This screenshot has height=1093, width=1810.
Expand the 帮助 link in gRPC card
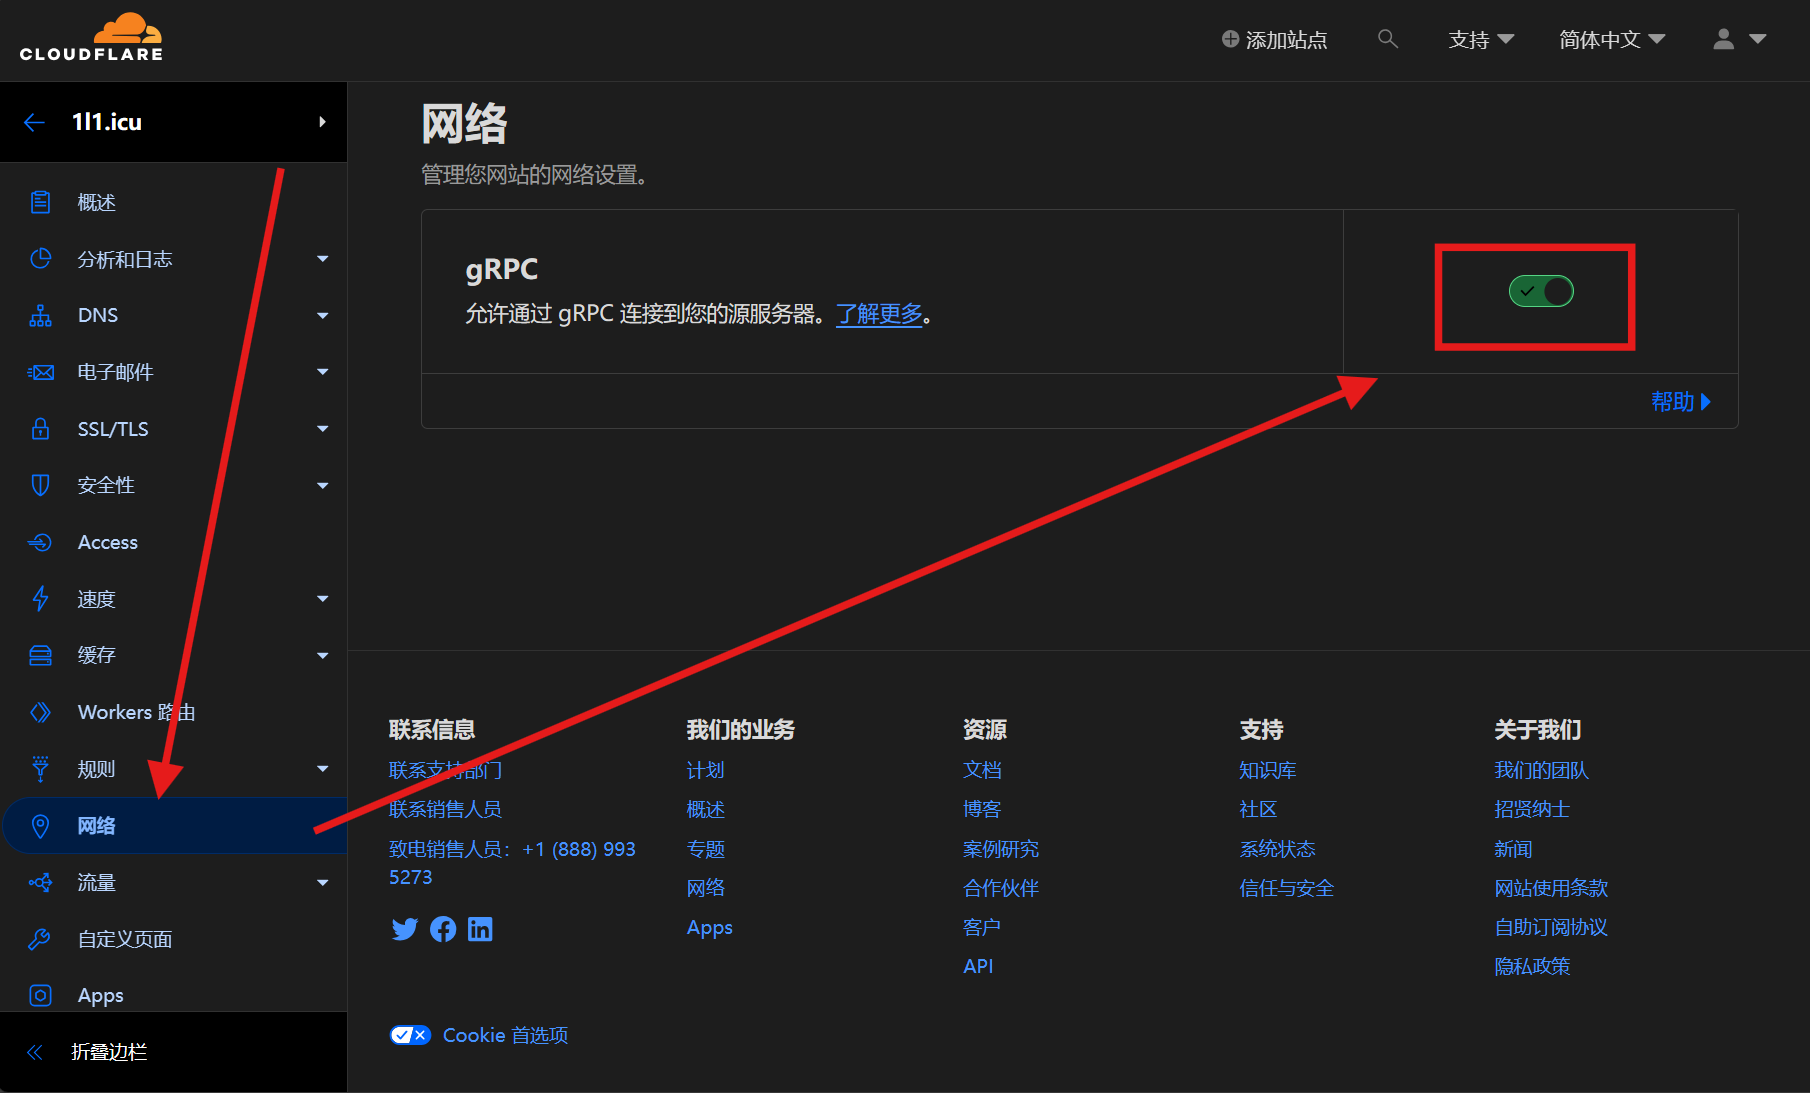tap(1681, 402)
